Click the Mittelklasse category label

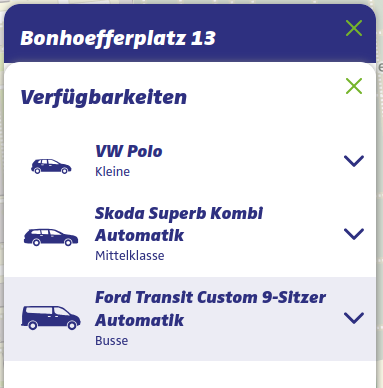pyautogui.click(x=130, y=256)
